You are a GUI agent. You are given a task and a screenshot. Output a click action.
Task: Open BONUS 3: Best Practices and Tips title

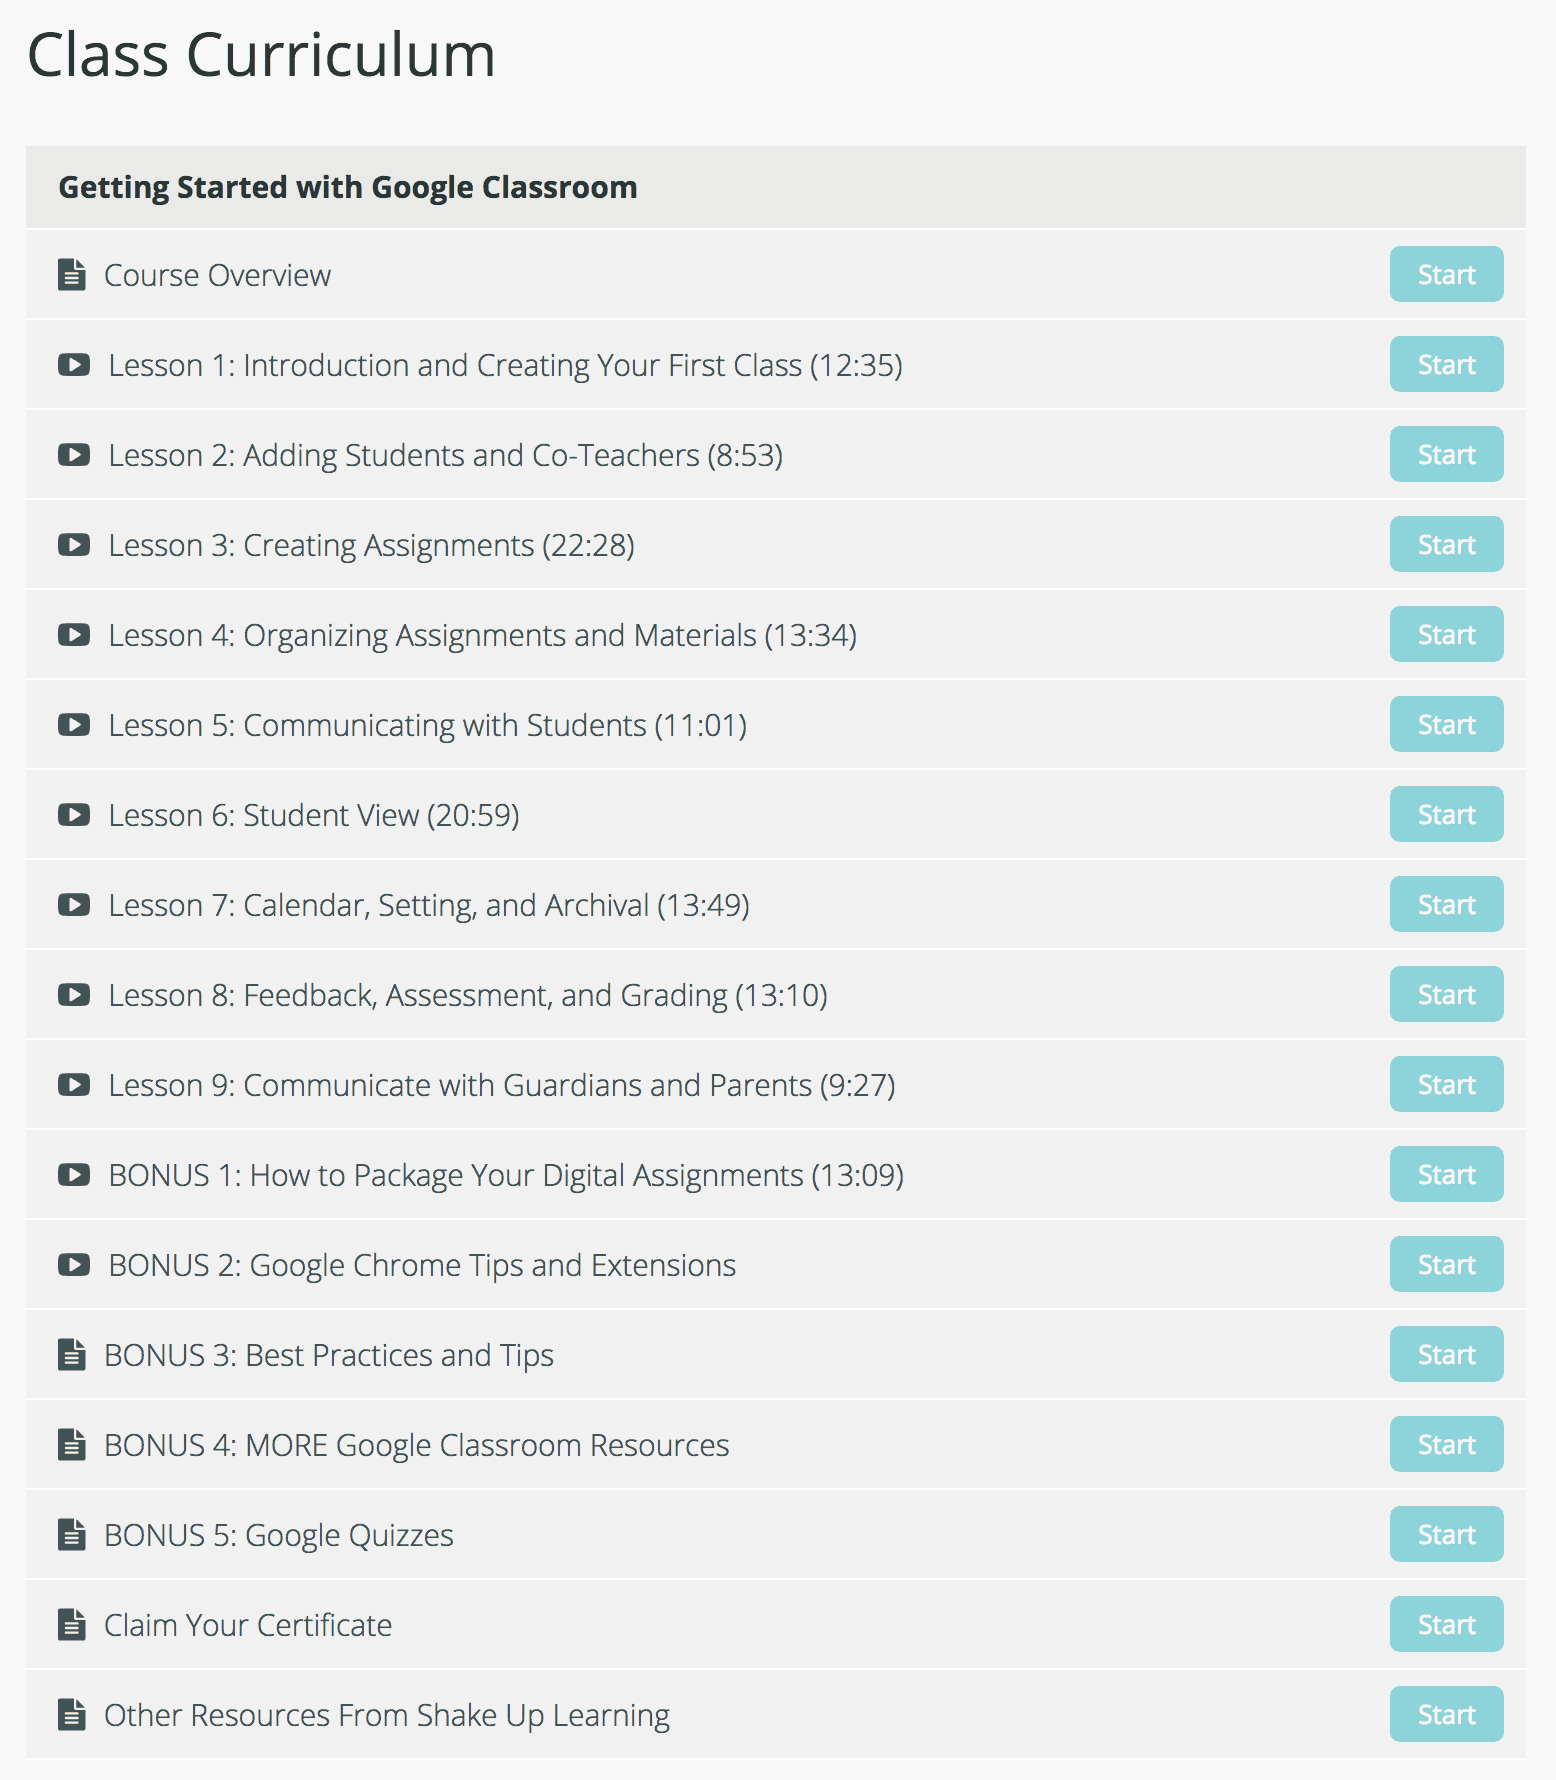click(x=329, y=1356)
